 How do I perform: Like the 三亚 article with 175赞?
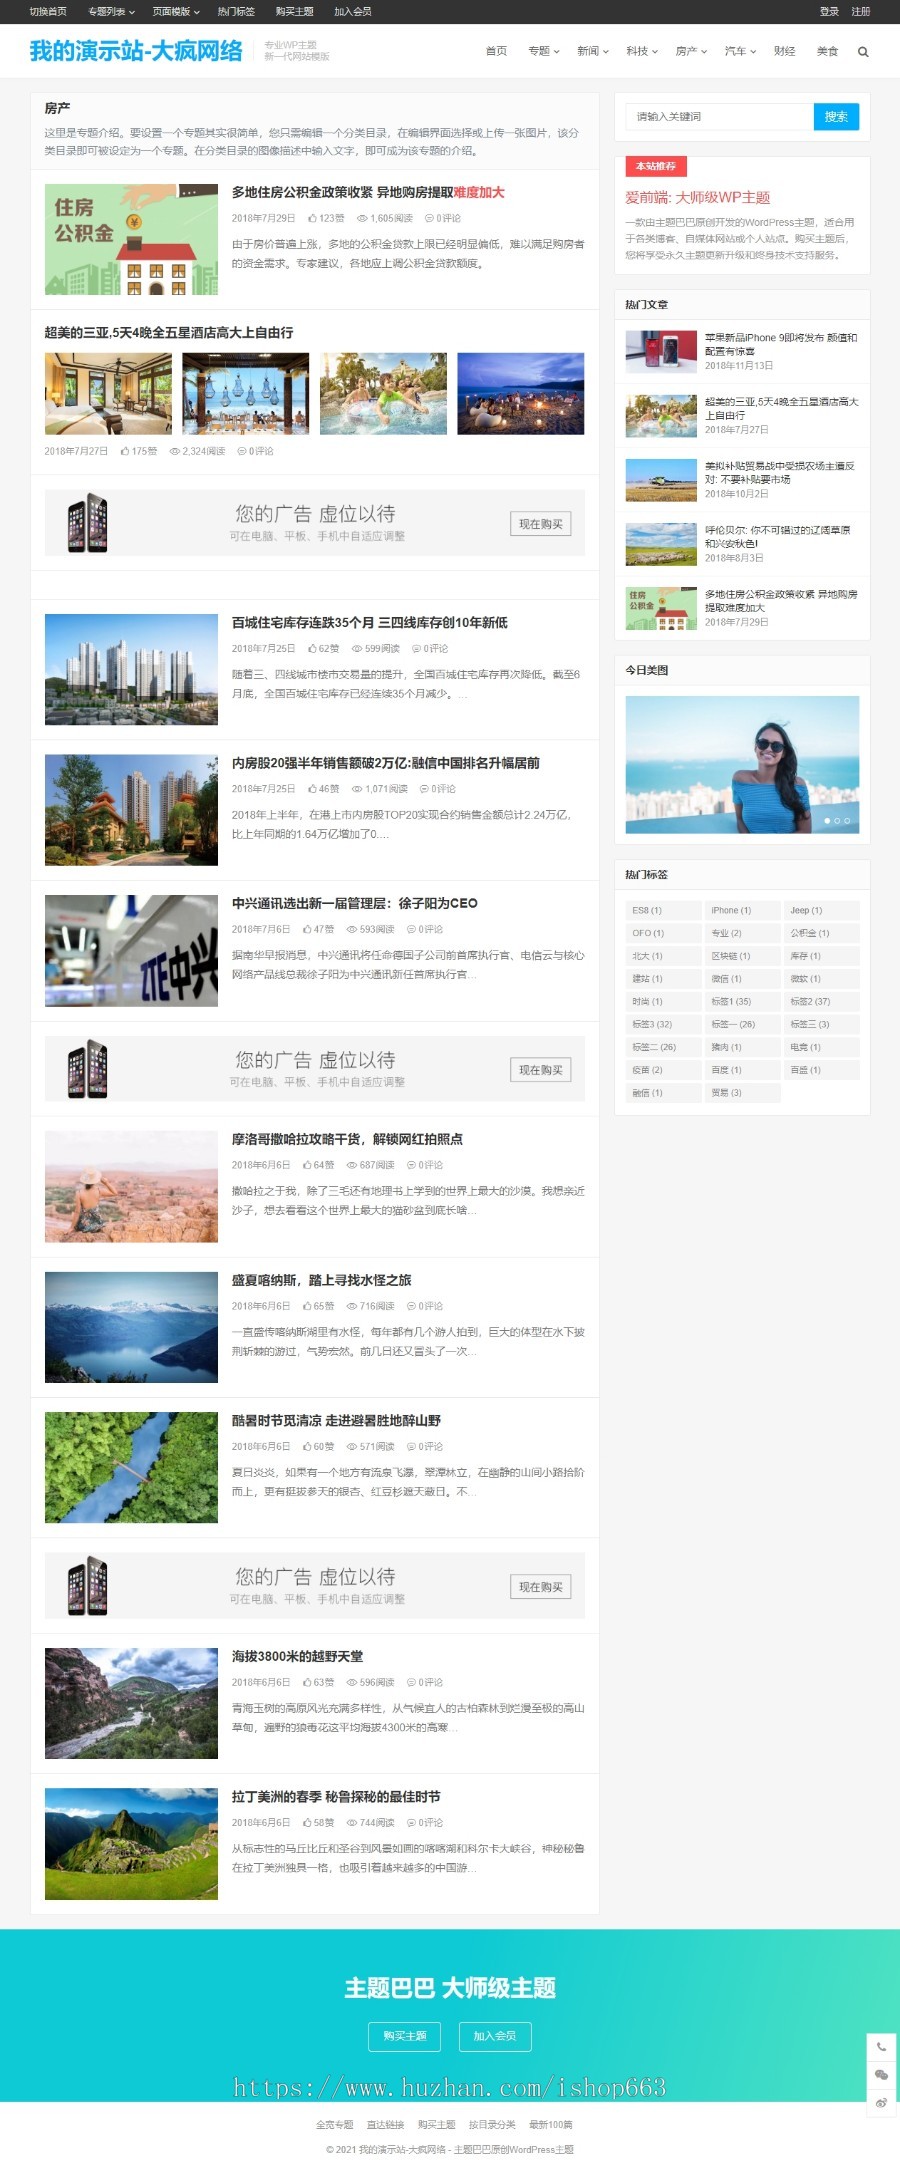tap(125, 451)
